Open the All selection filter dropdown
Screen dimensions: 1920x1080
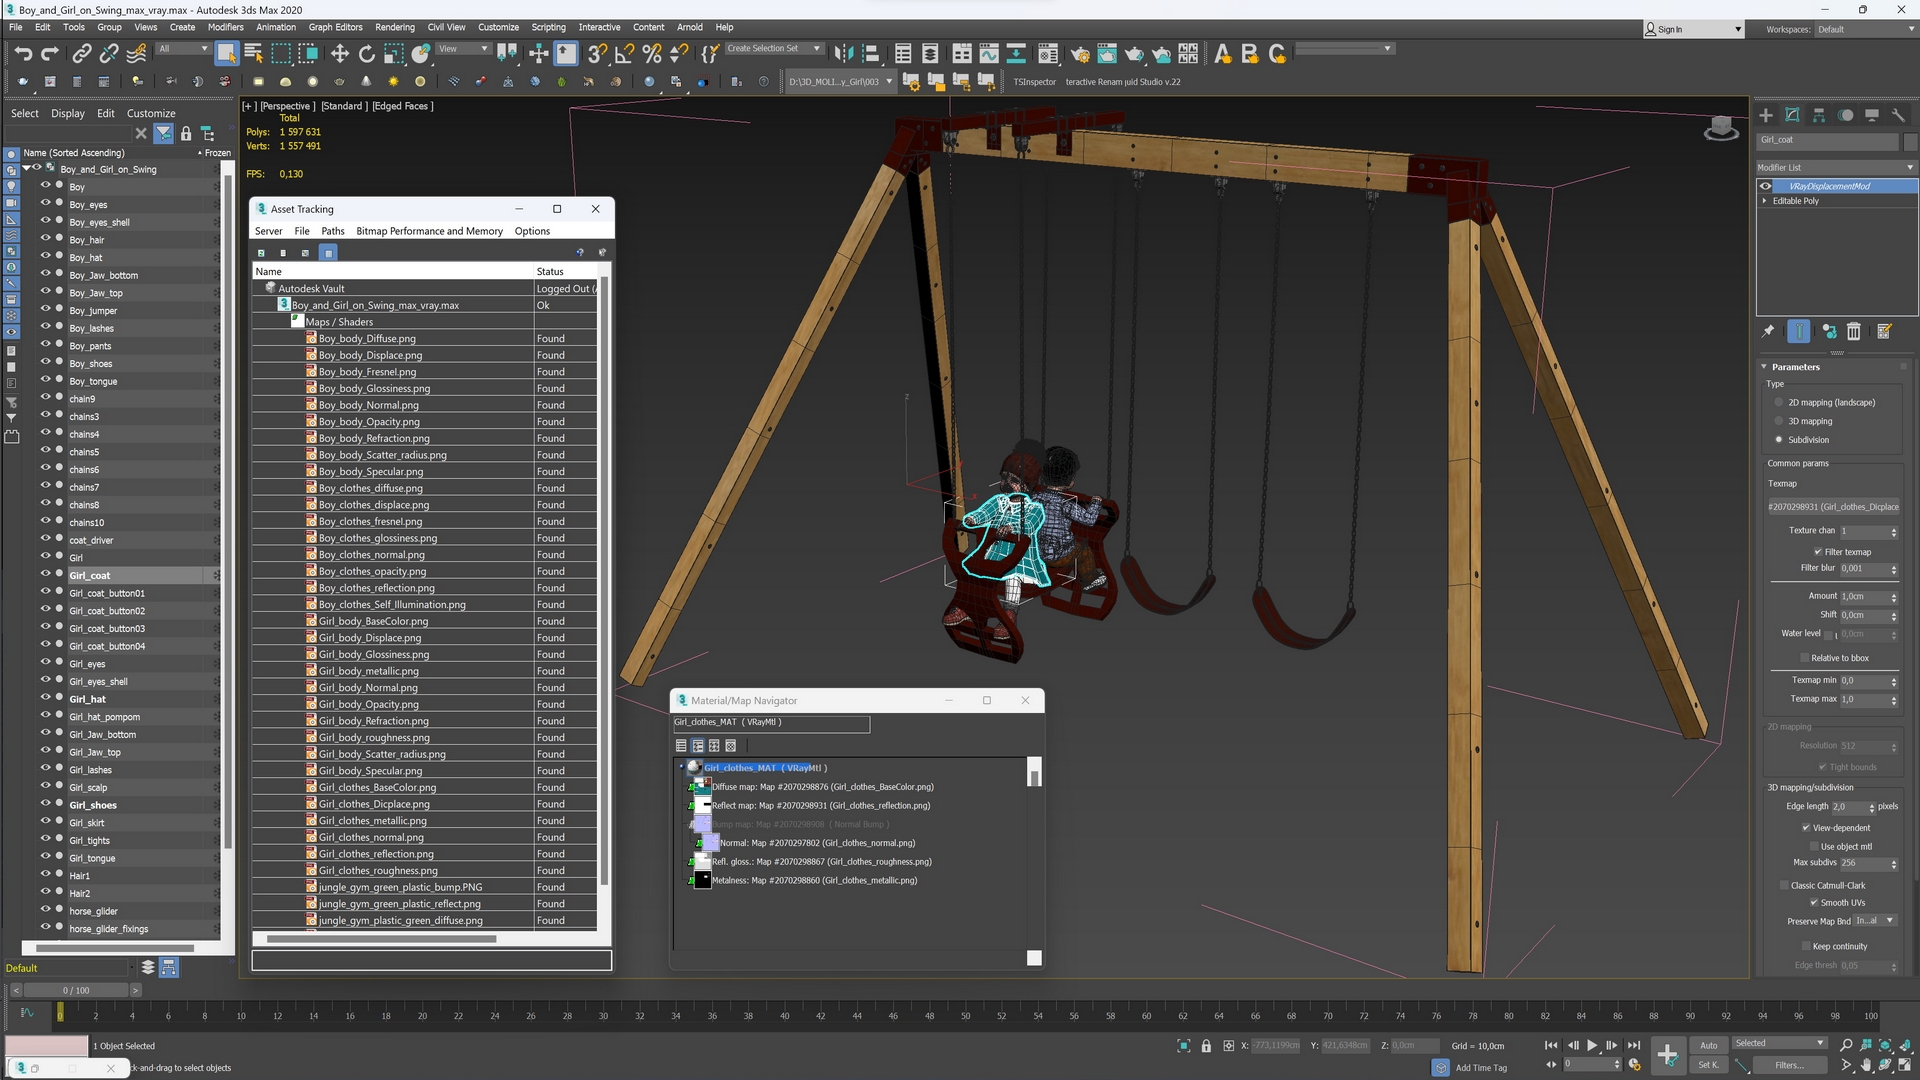pos(183,48)
